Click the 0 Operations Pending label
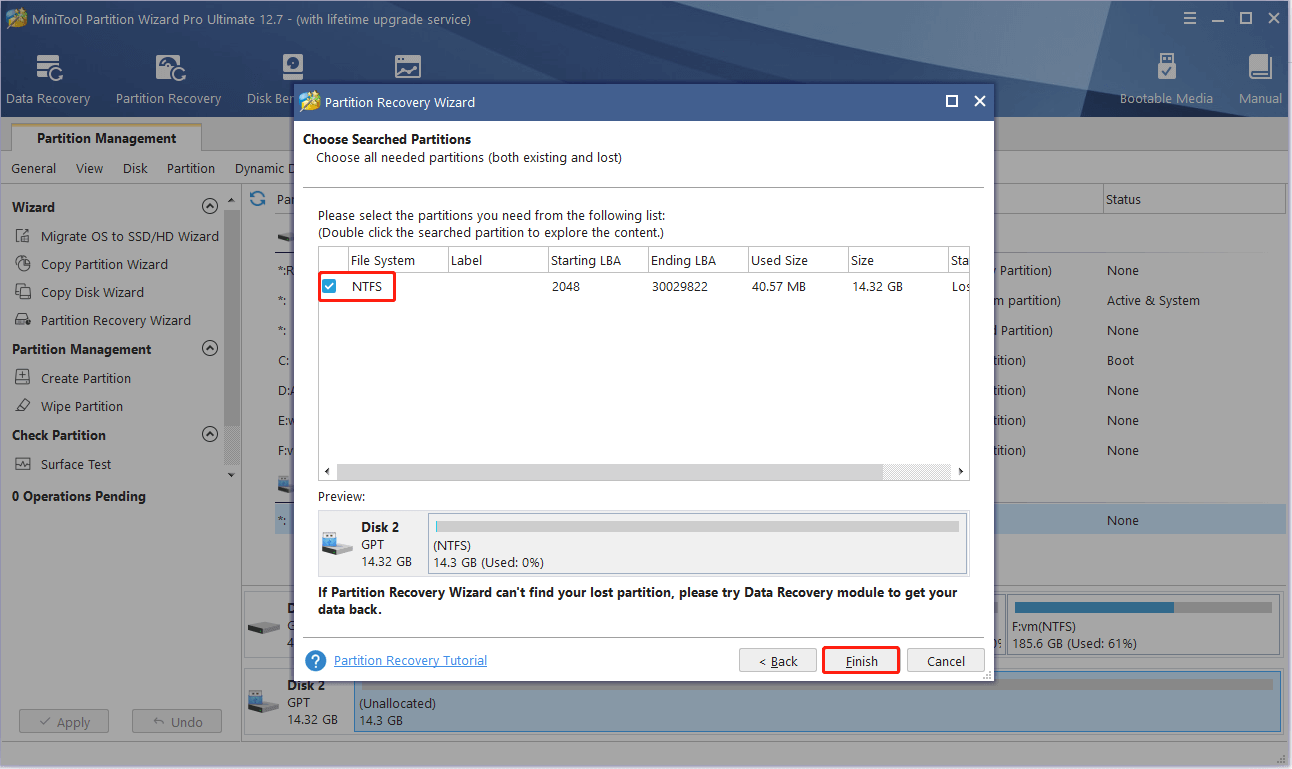Screen dimensions: 1292x769 point(79,496)
